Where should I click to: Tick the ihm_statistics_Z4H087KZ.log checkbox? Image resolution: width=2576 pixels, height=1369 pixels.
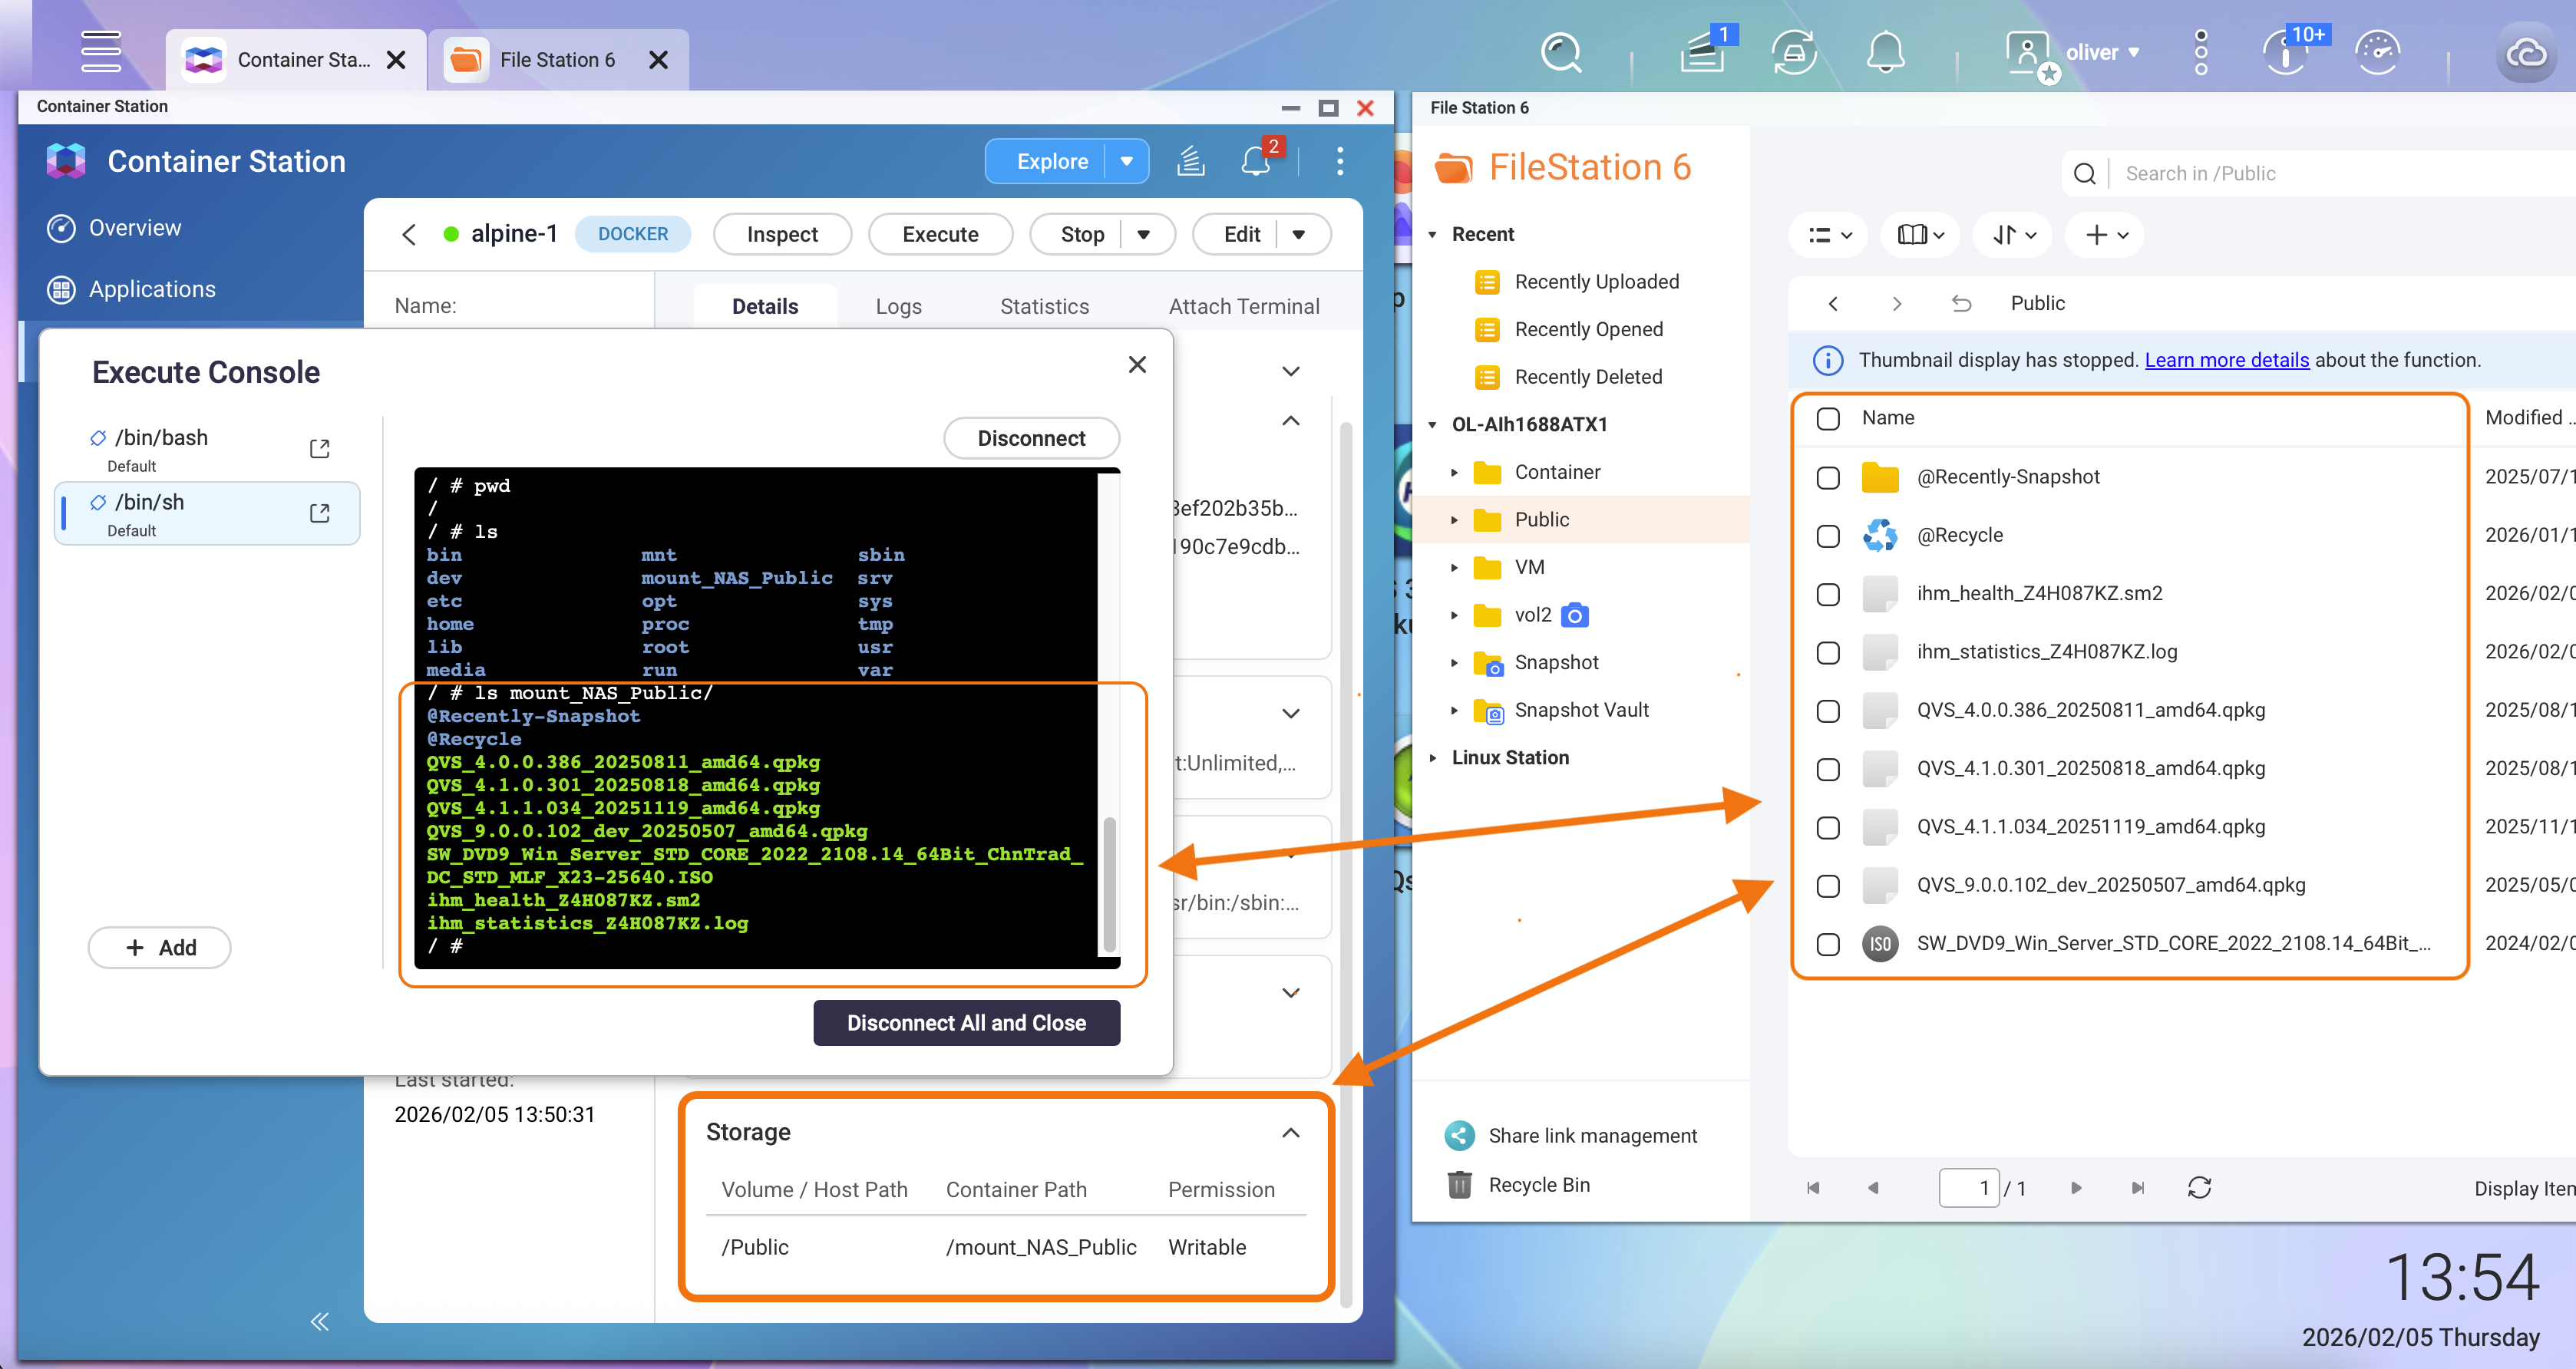[1828, 652]
